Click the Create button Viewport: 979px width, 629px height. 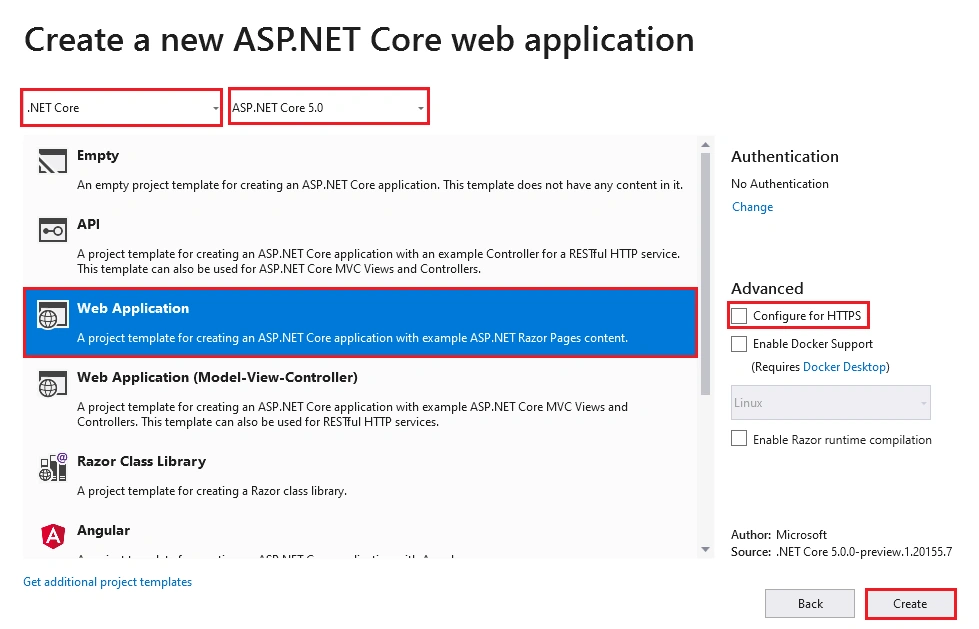pos(910,603)
